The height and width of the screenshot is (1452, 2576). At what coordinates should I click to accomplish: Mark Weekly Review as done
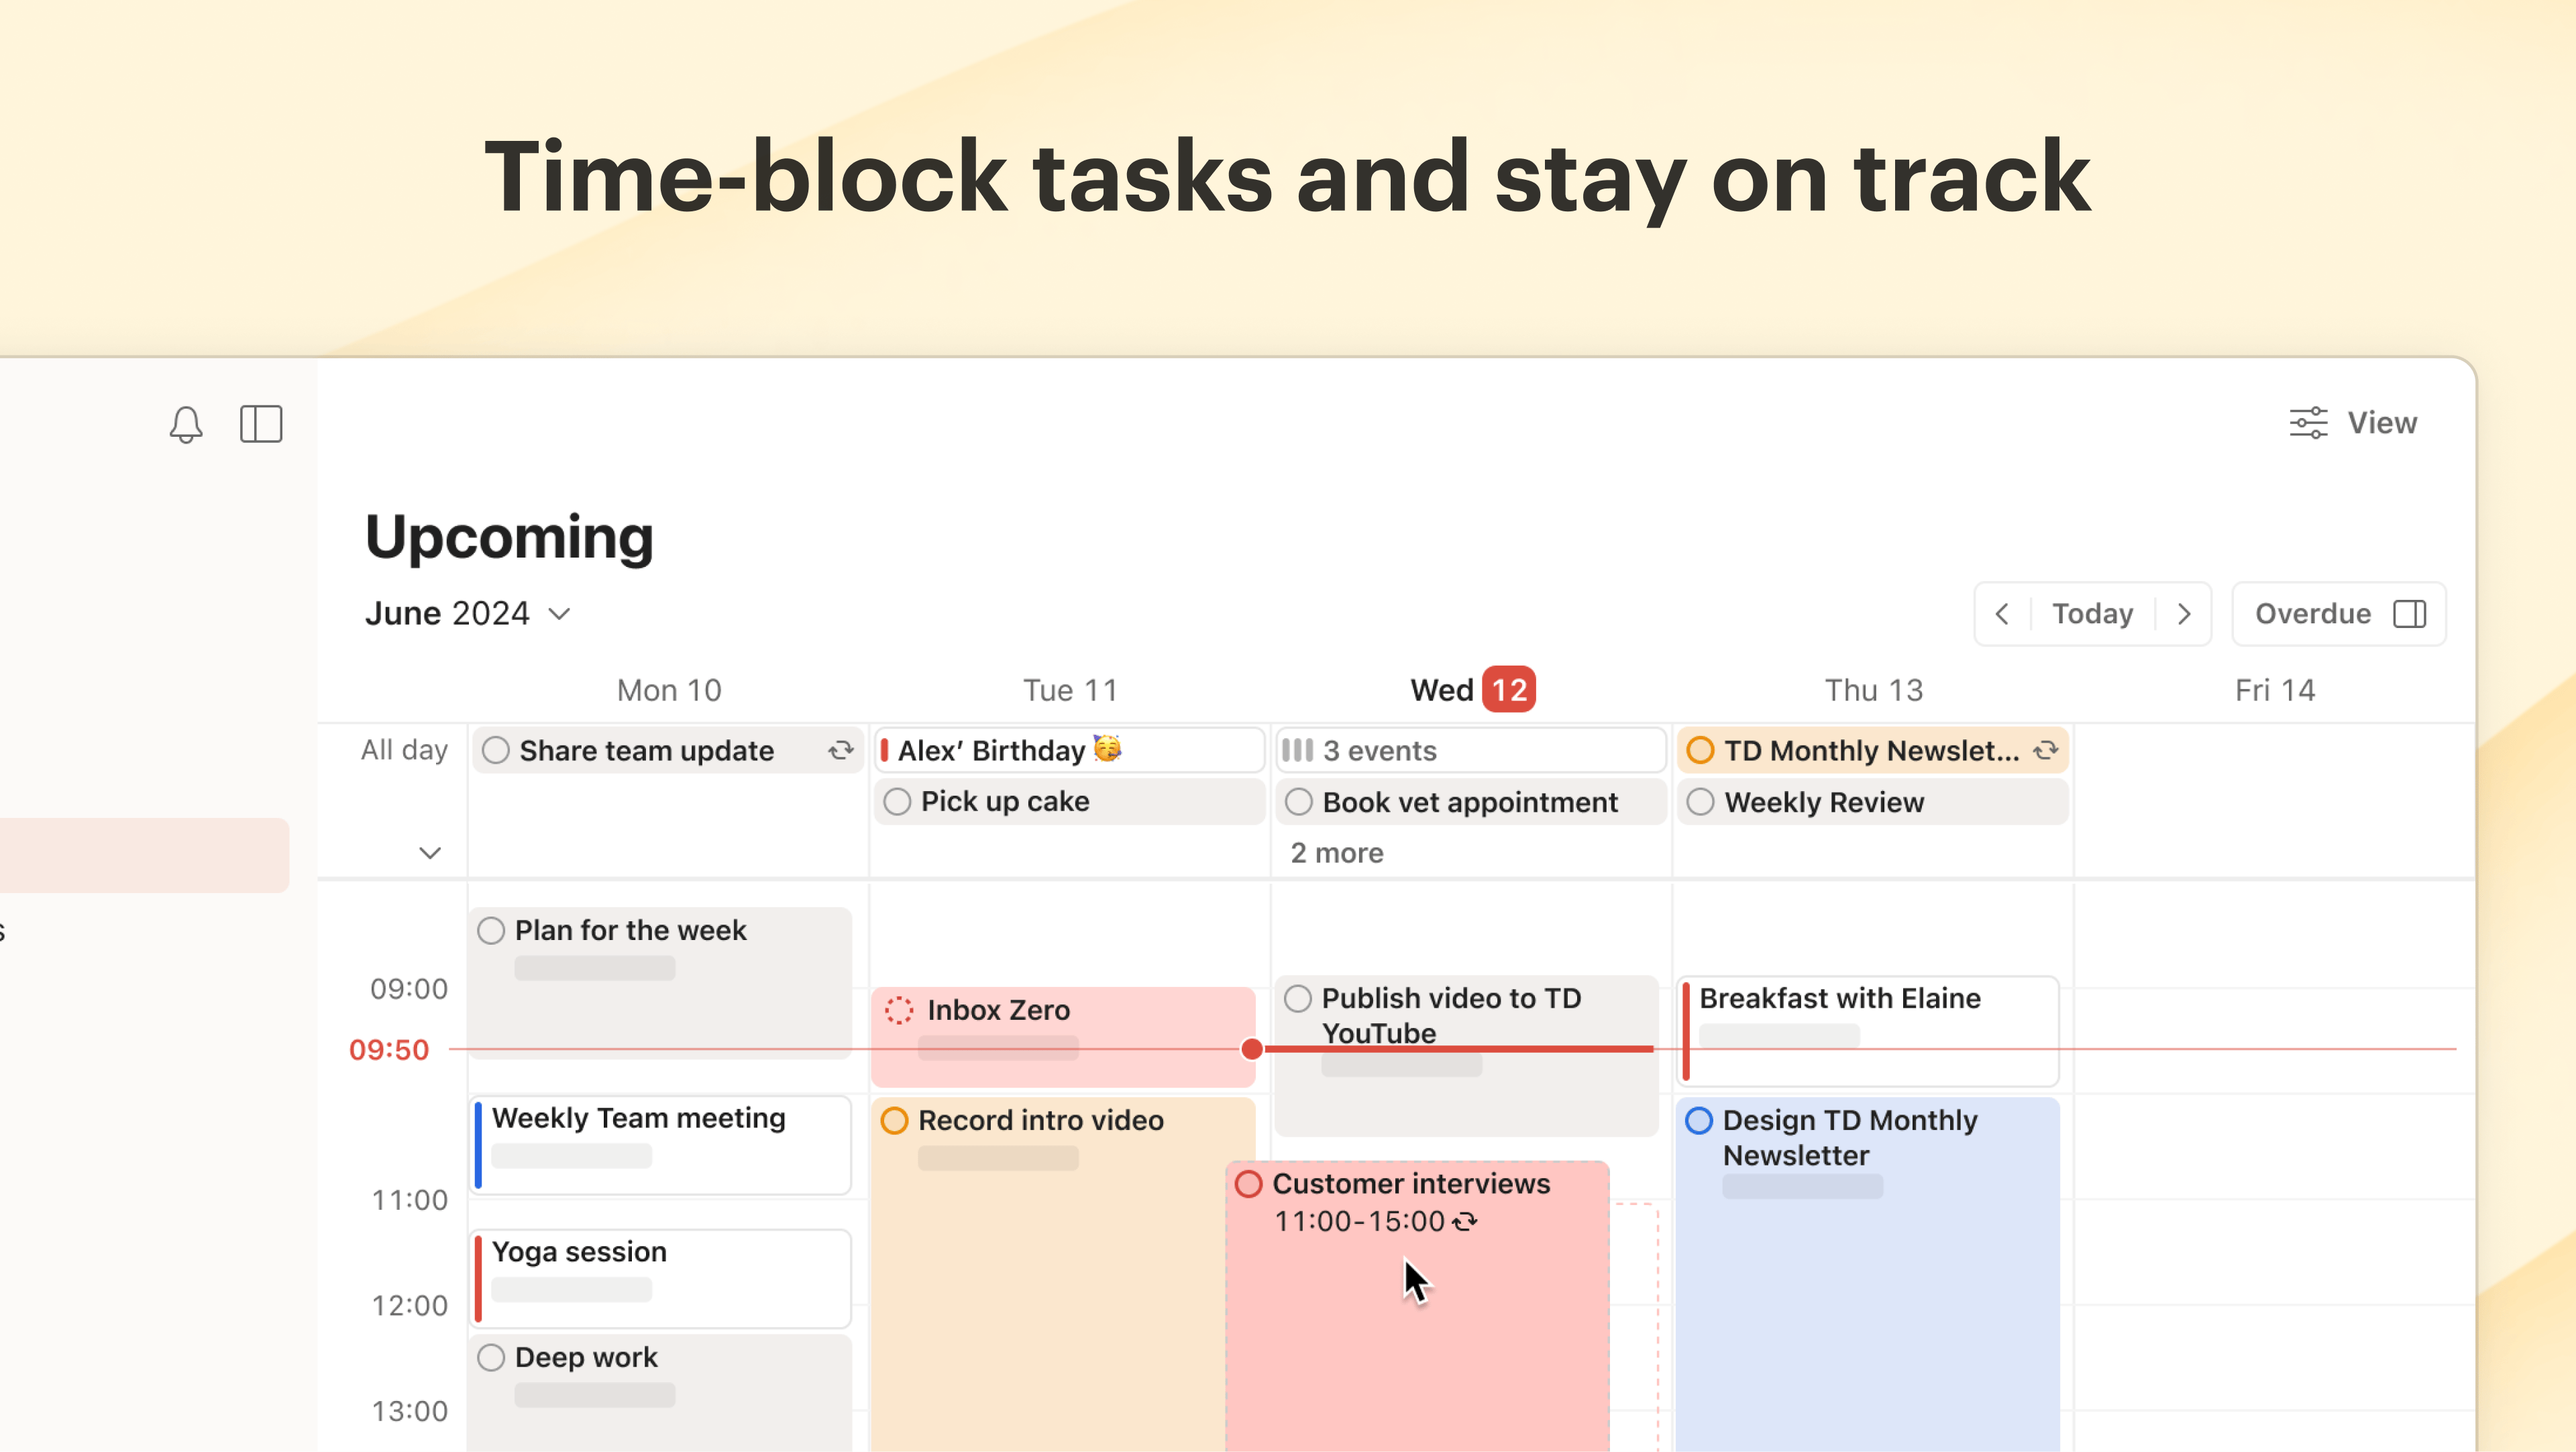click(1701, 802)
